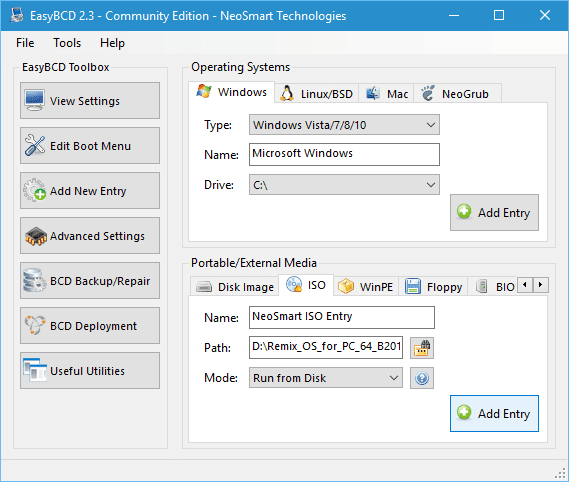Open BCD Backup/Repair
The width and height of the screenshot is (569, 482).
(90, 281)
